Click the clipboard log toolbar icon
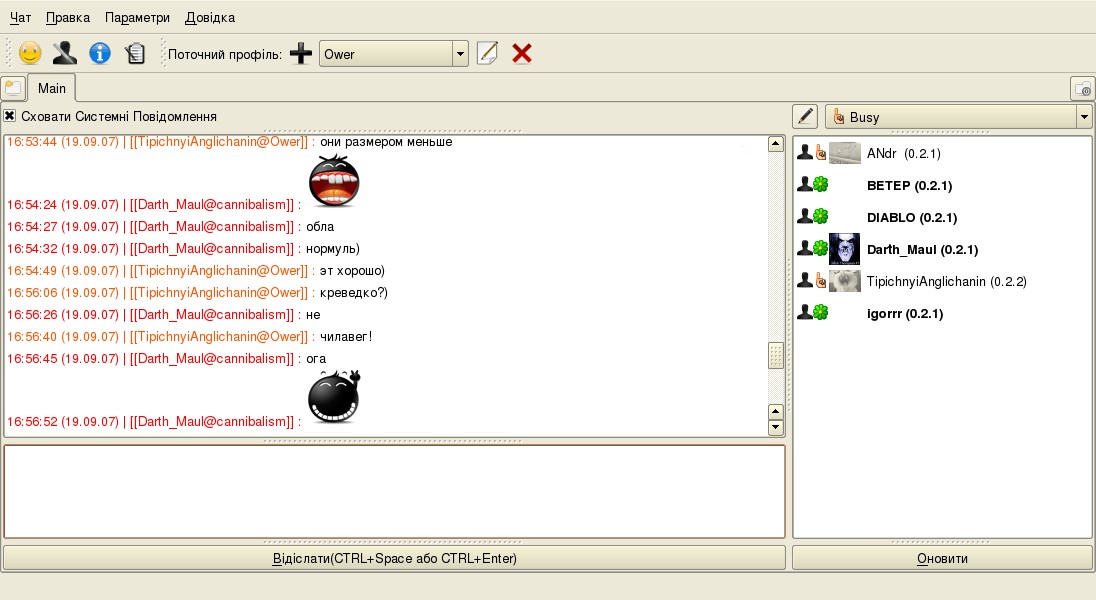This screenshot has height=600, width=1096. pos(135,53)
